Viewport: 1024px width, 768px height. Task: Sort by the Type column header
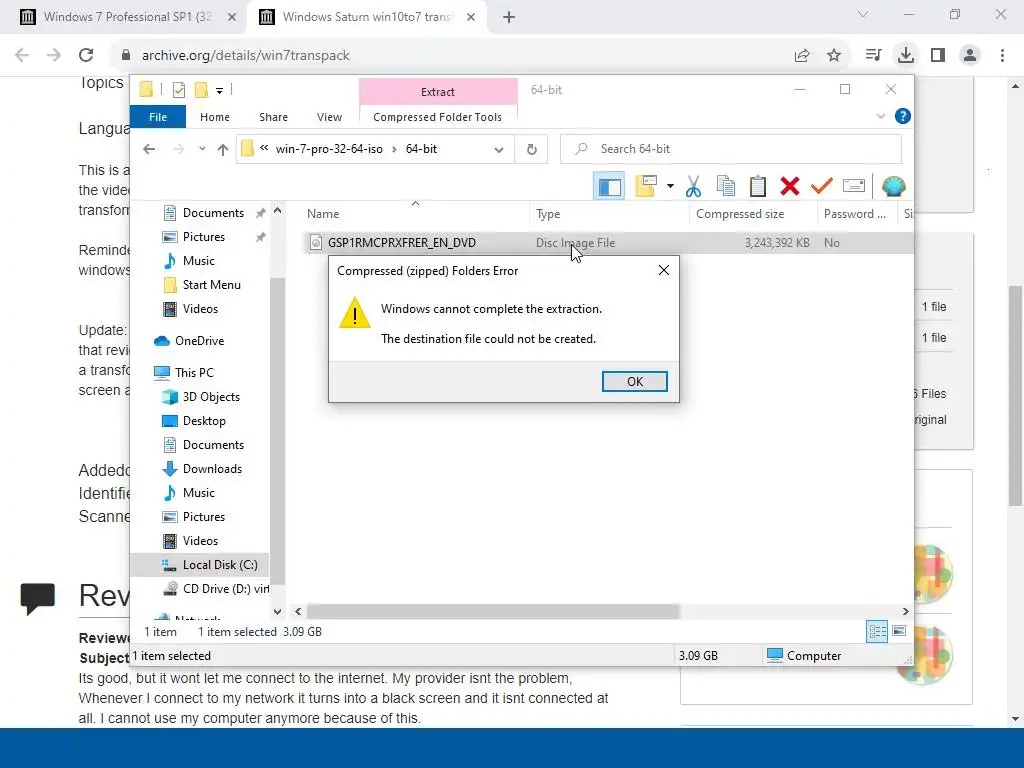609,214
